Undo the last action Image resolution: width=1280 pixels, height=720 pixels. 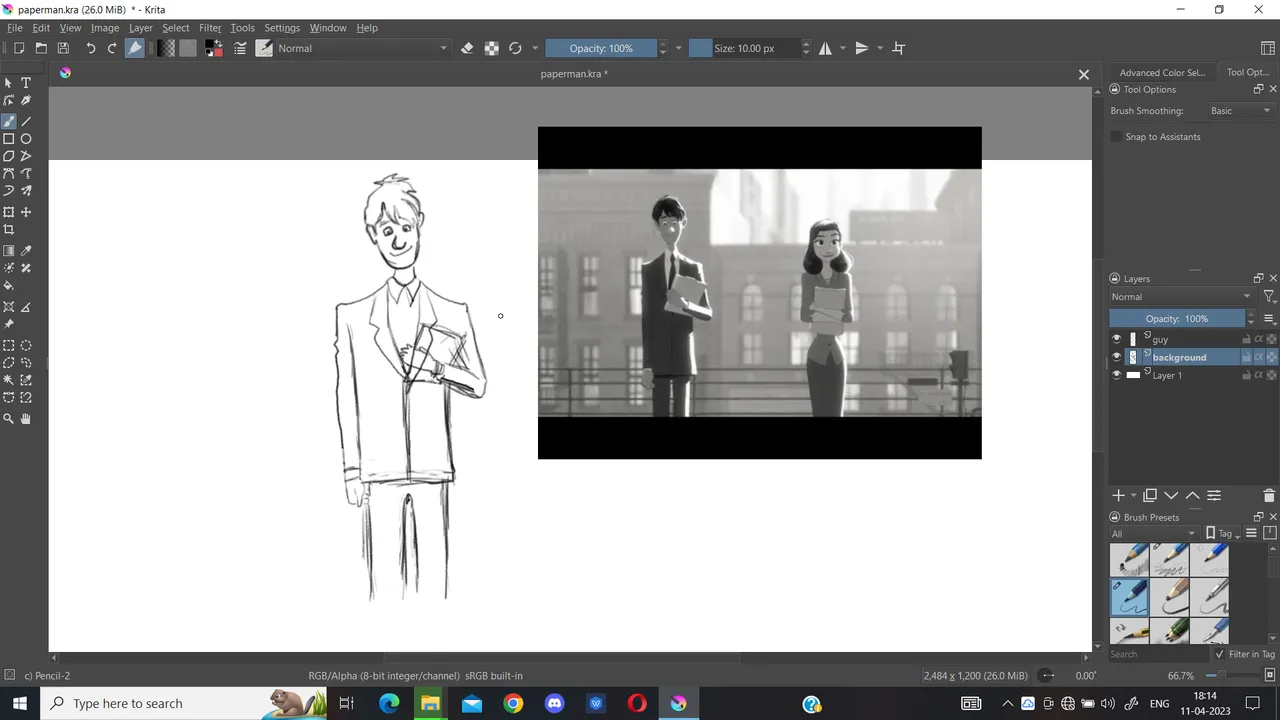91,48
